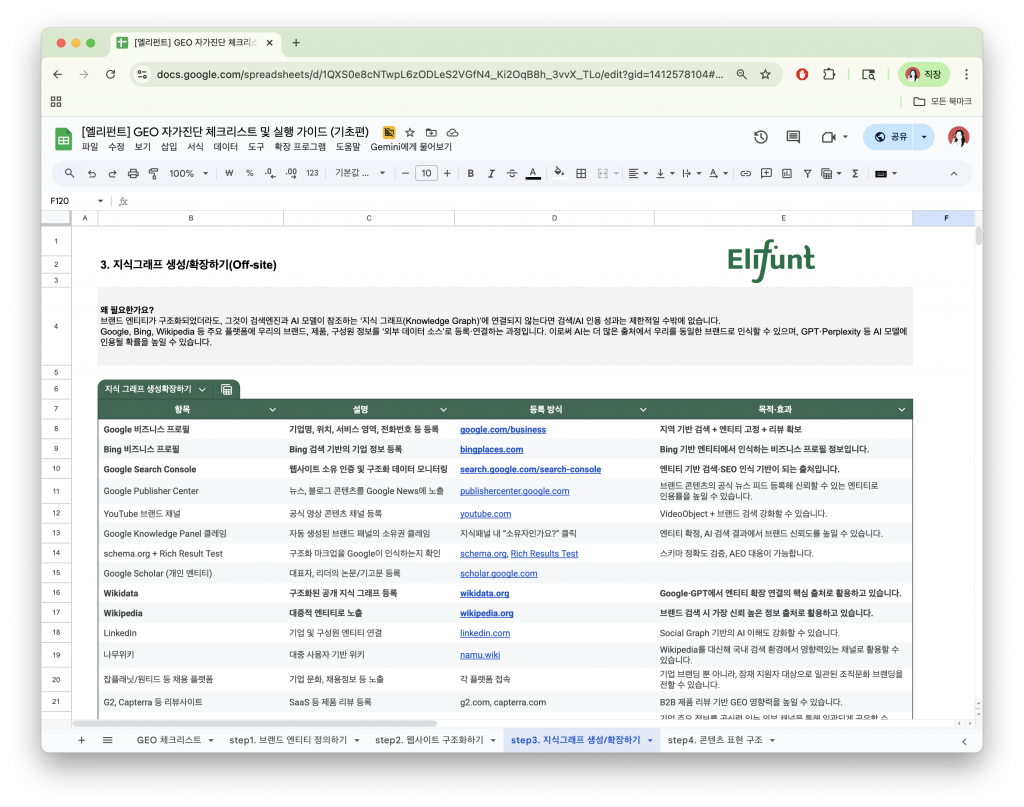
Task: Increase decimal places
Action: pos(291,174)
